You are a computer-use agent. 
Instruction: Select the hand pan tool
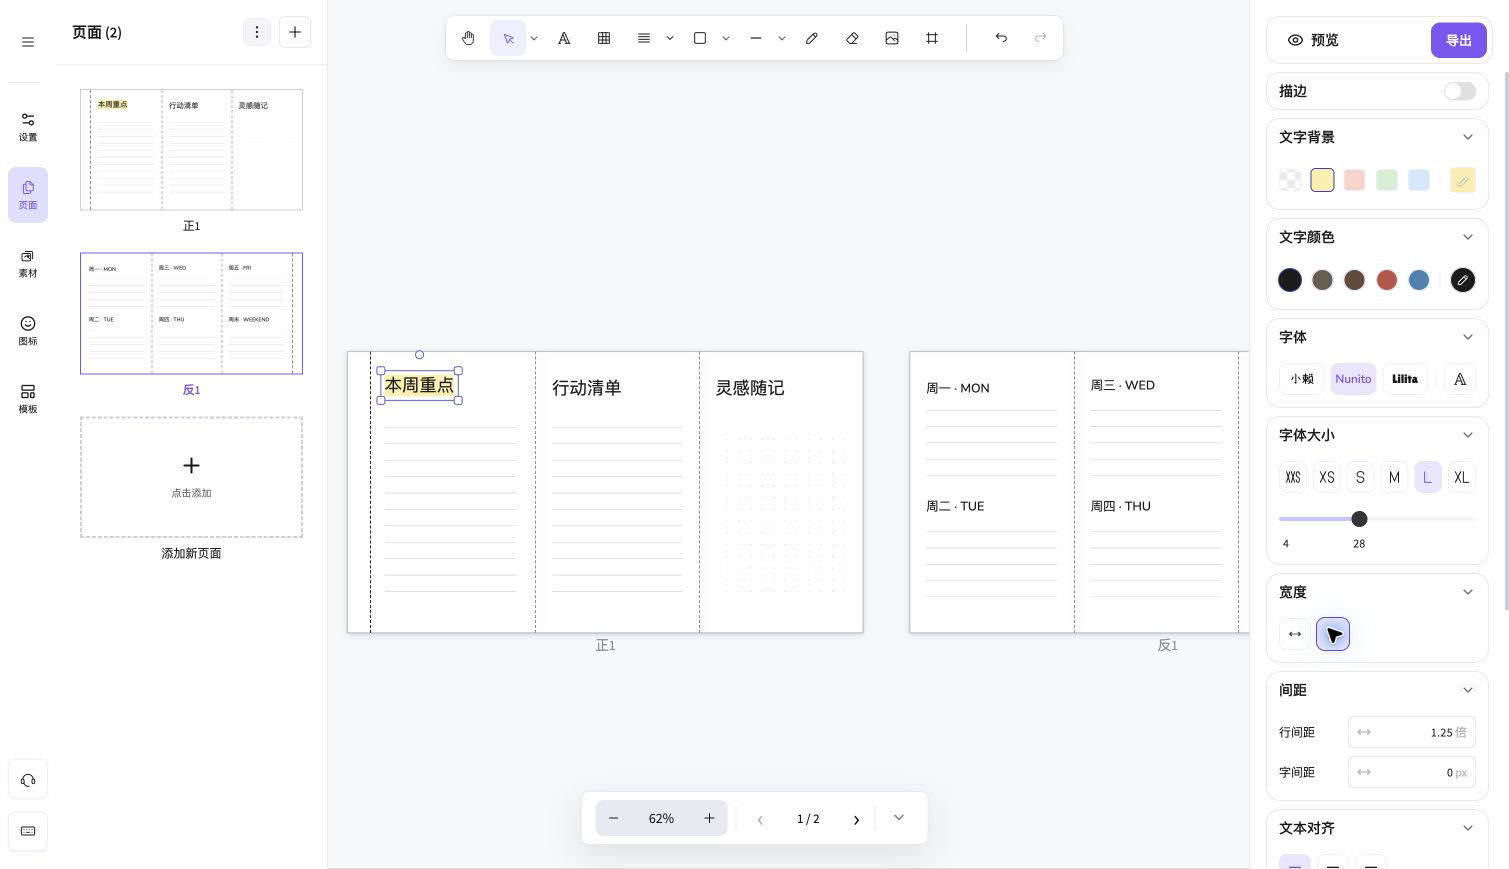point(468,38)
